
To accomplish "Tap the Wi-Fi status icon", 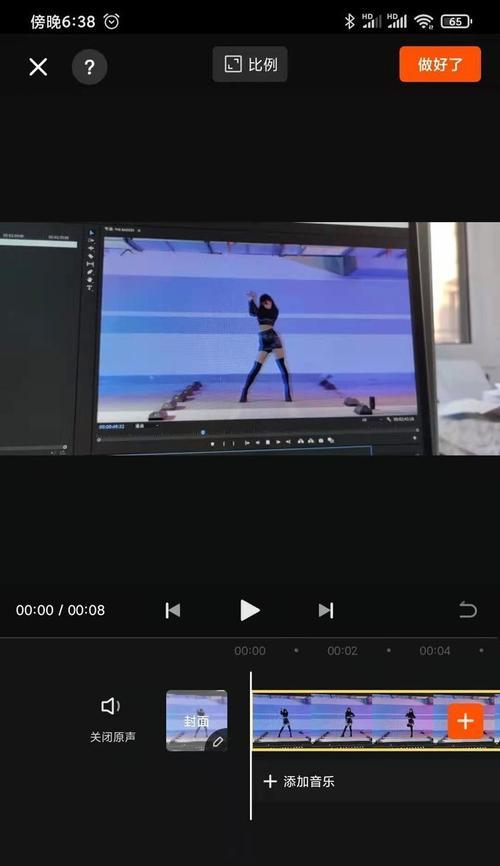I will pyautogui.click(x=424, y=22).
